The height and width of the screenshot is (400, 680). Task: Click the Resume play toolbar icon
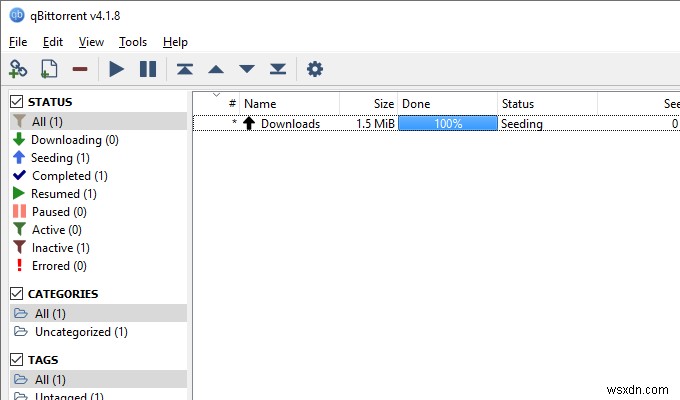pos(116,69)
